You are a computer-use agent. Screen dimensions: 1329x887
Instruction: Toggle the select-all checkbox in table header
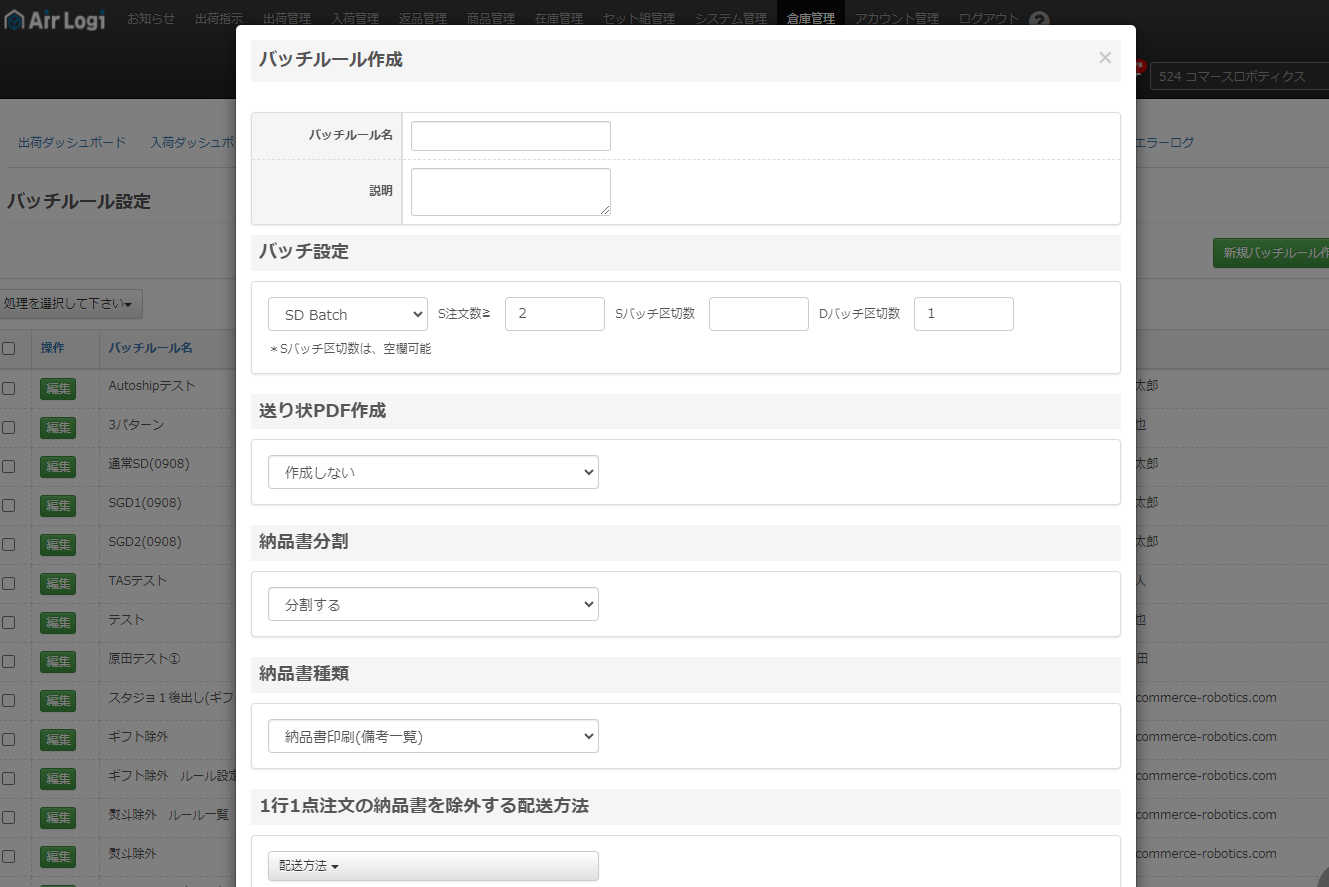pos(9,349)
